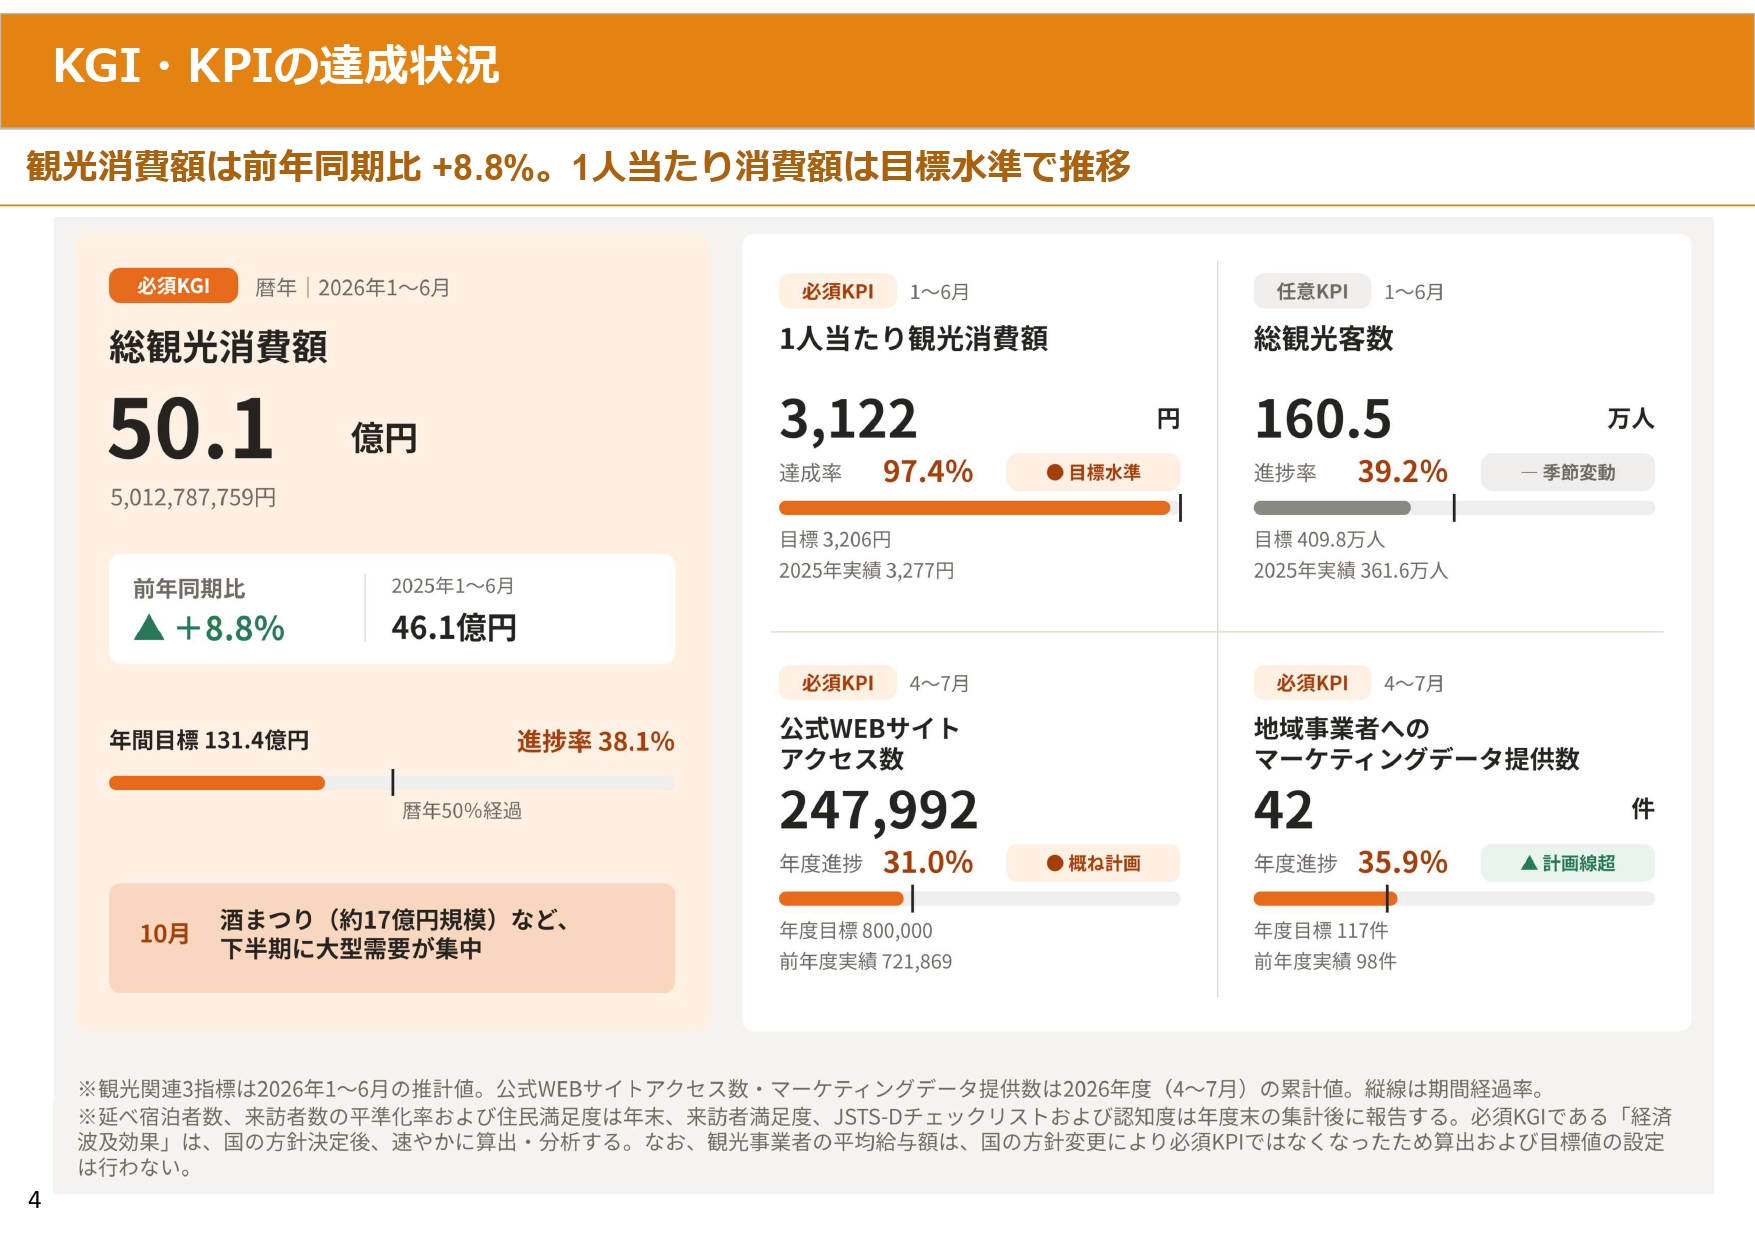Viewport: 1755px width, 1241px height.
Task: Click the 任意KPI badge
Action: pos(1312,291)
